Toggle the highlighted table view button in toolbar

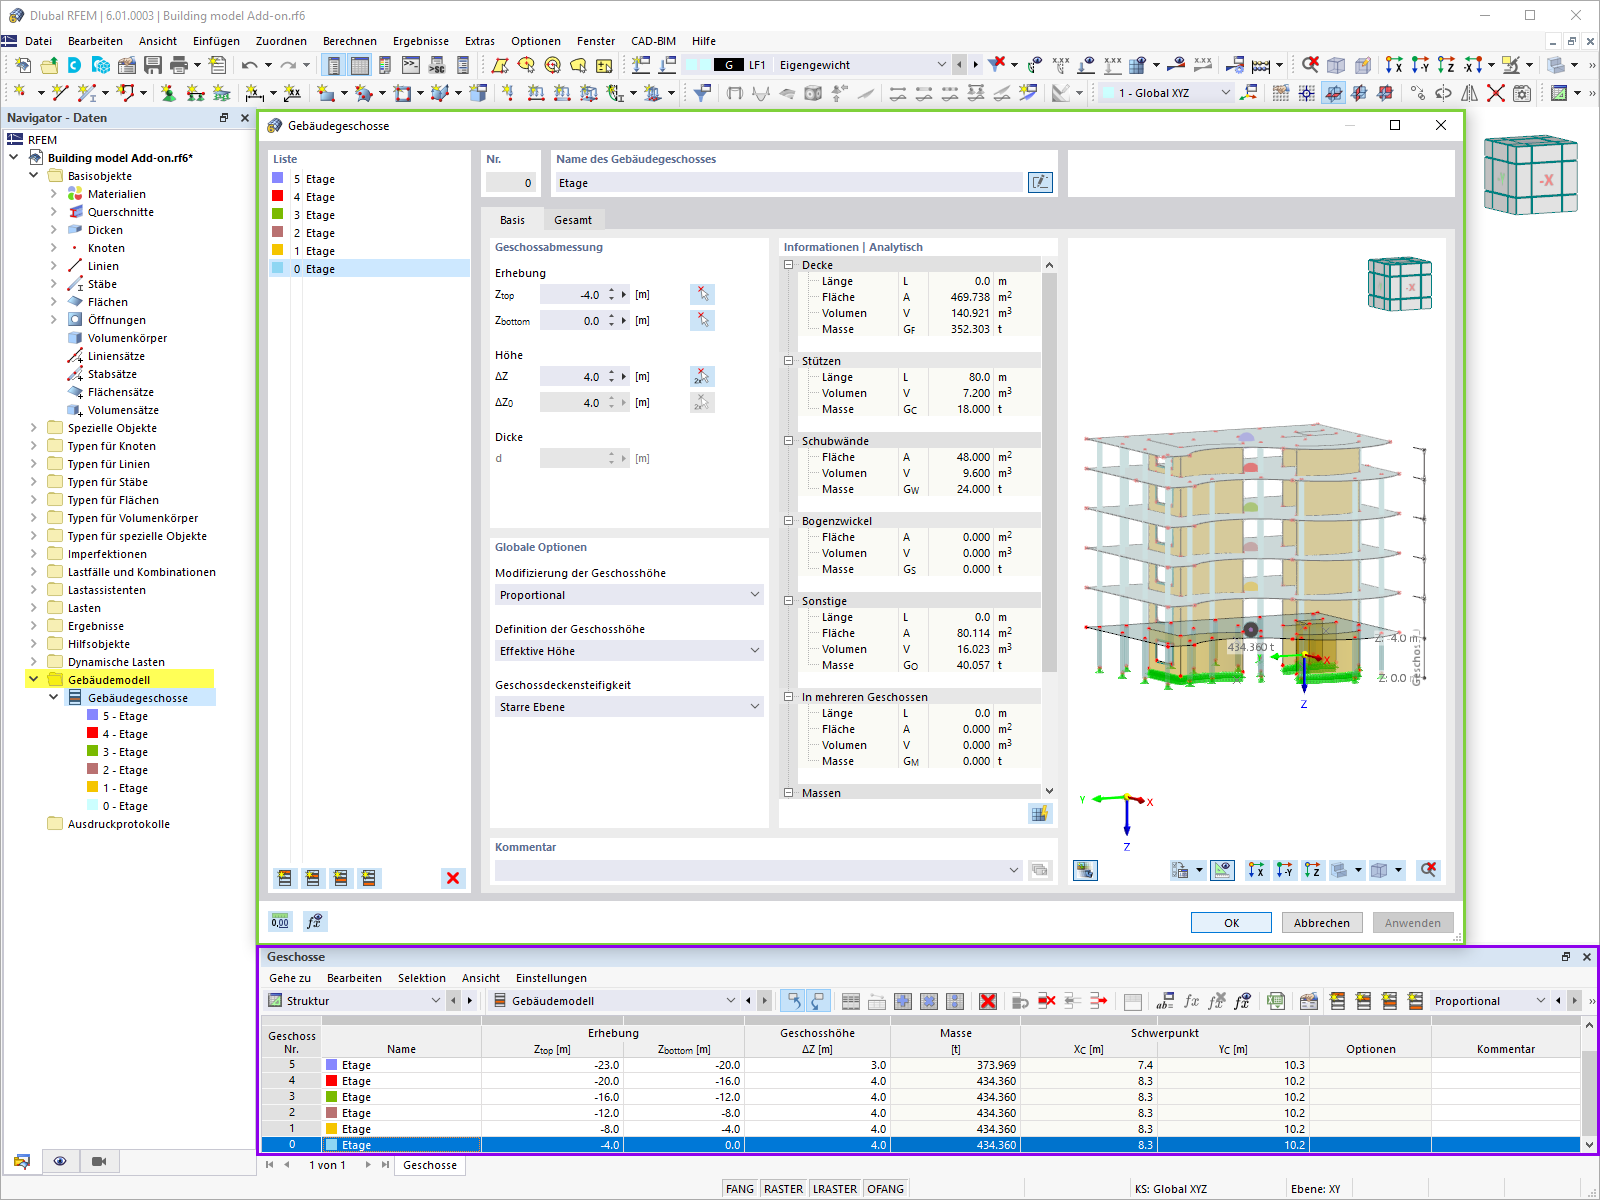pyautogui.click(x=360, y=65)
